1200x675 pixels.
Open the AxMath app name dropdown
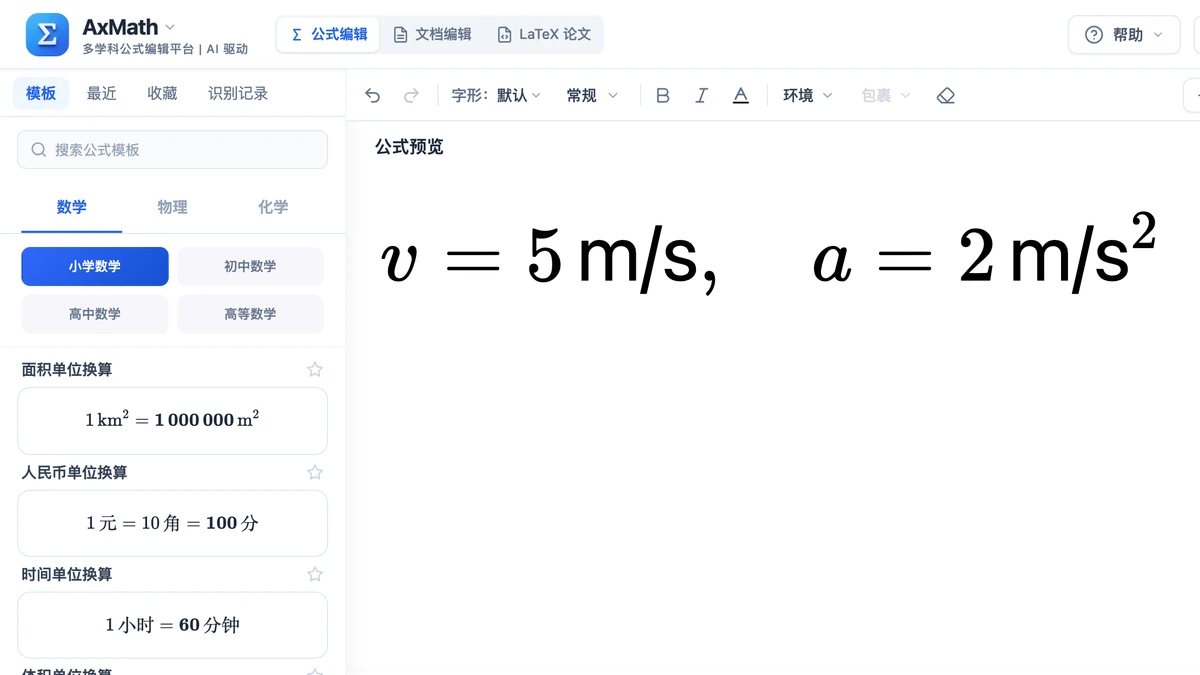pos(129,27)
